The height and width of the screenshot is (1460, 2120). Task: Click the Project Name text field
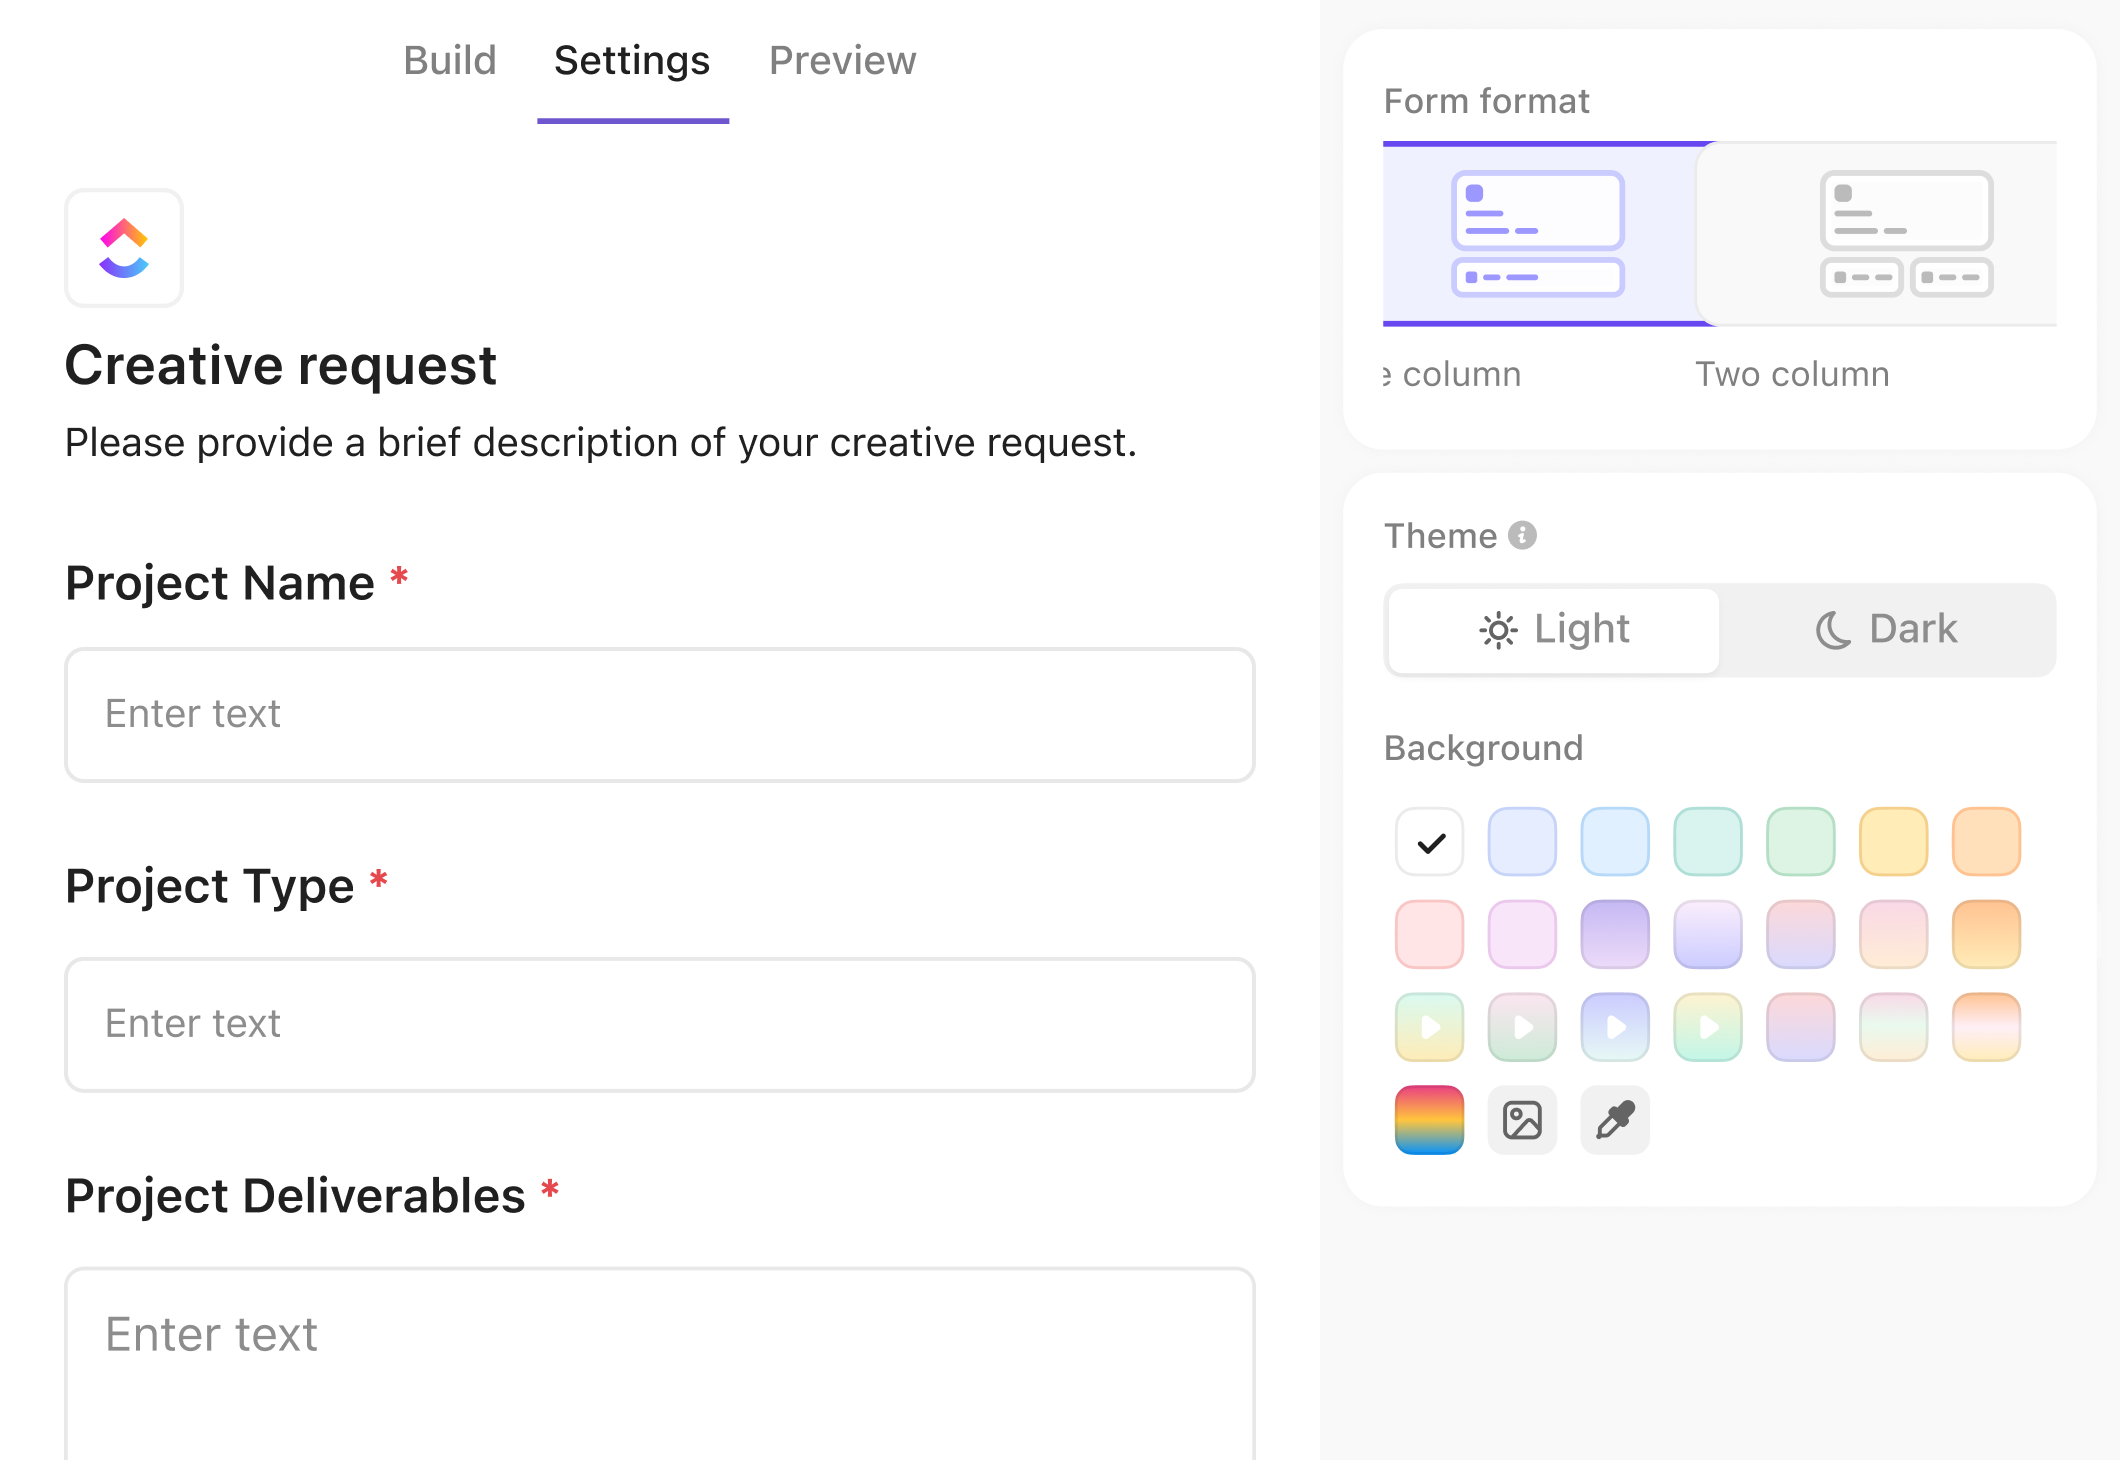[x=660, y=714]
